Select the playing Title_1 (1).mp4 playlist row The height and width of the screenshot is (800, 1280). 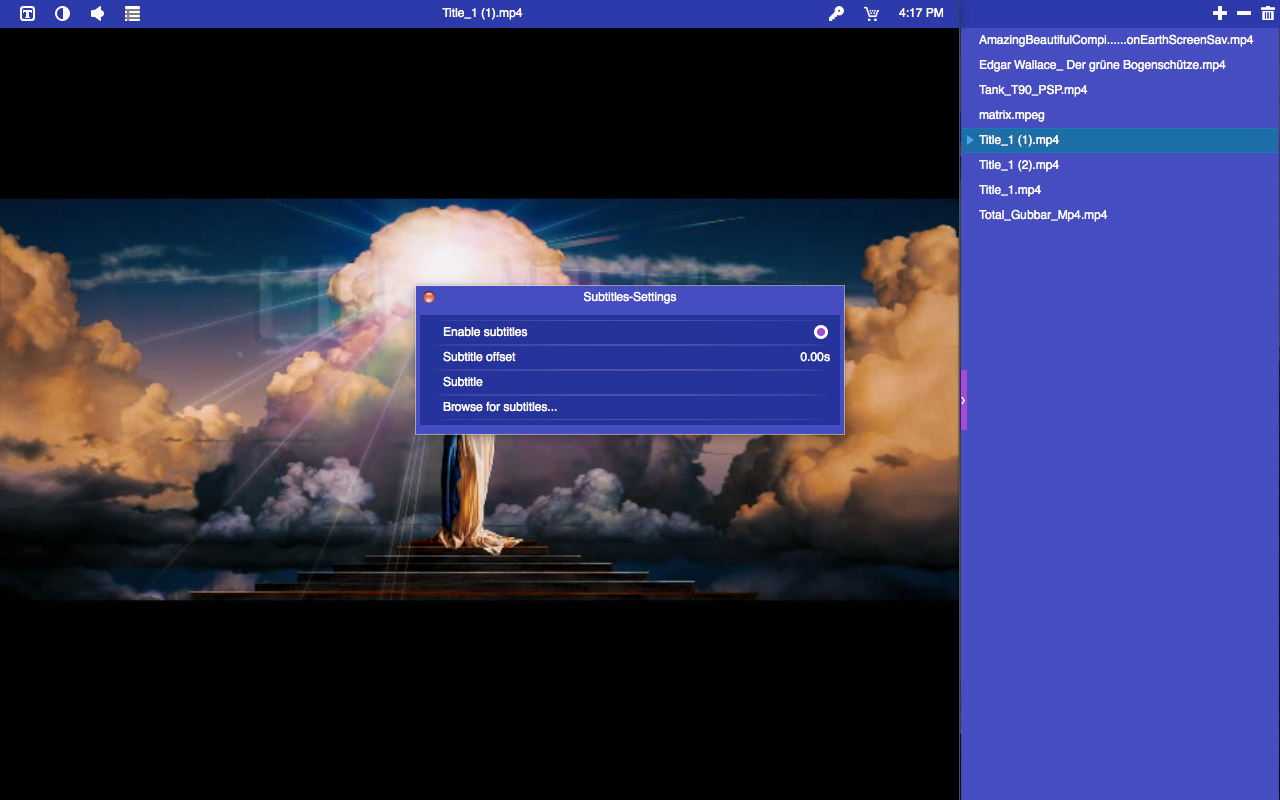tap(1120, 140)
